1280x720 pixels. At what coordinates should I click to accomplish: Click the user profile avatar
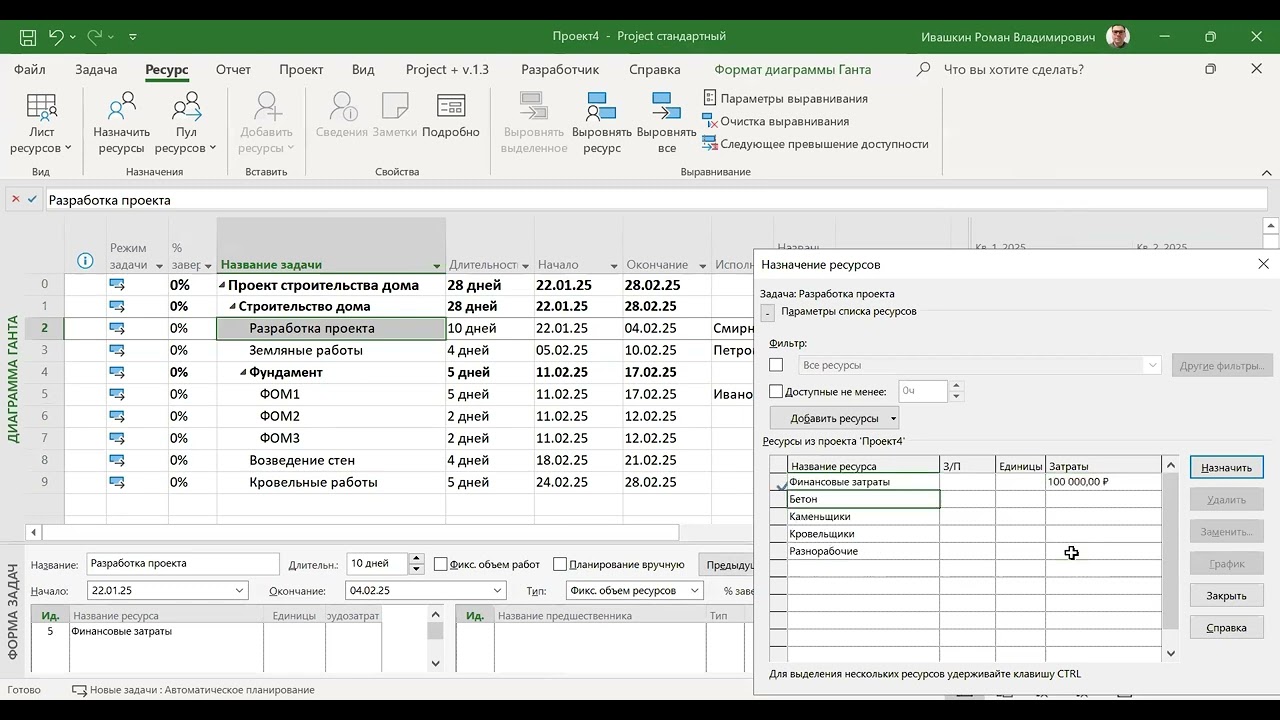point(1118,37)
